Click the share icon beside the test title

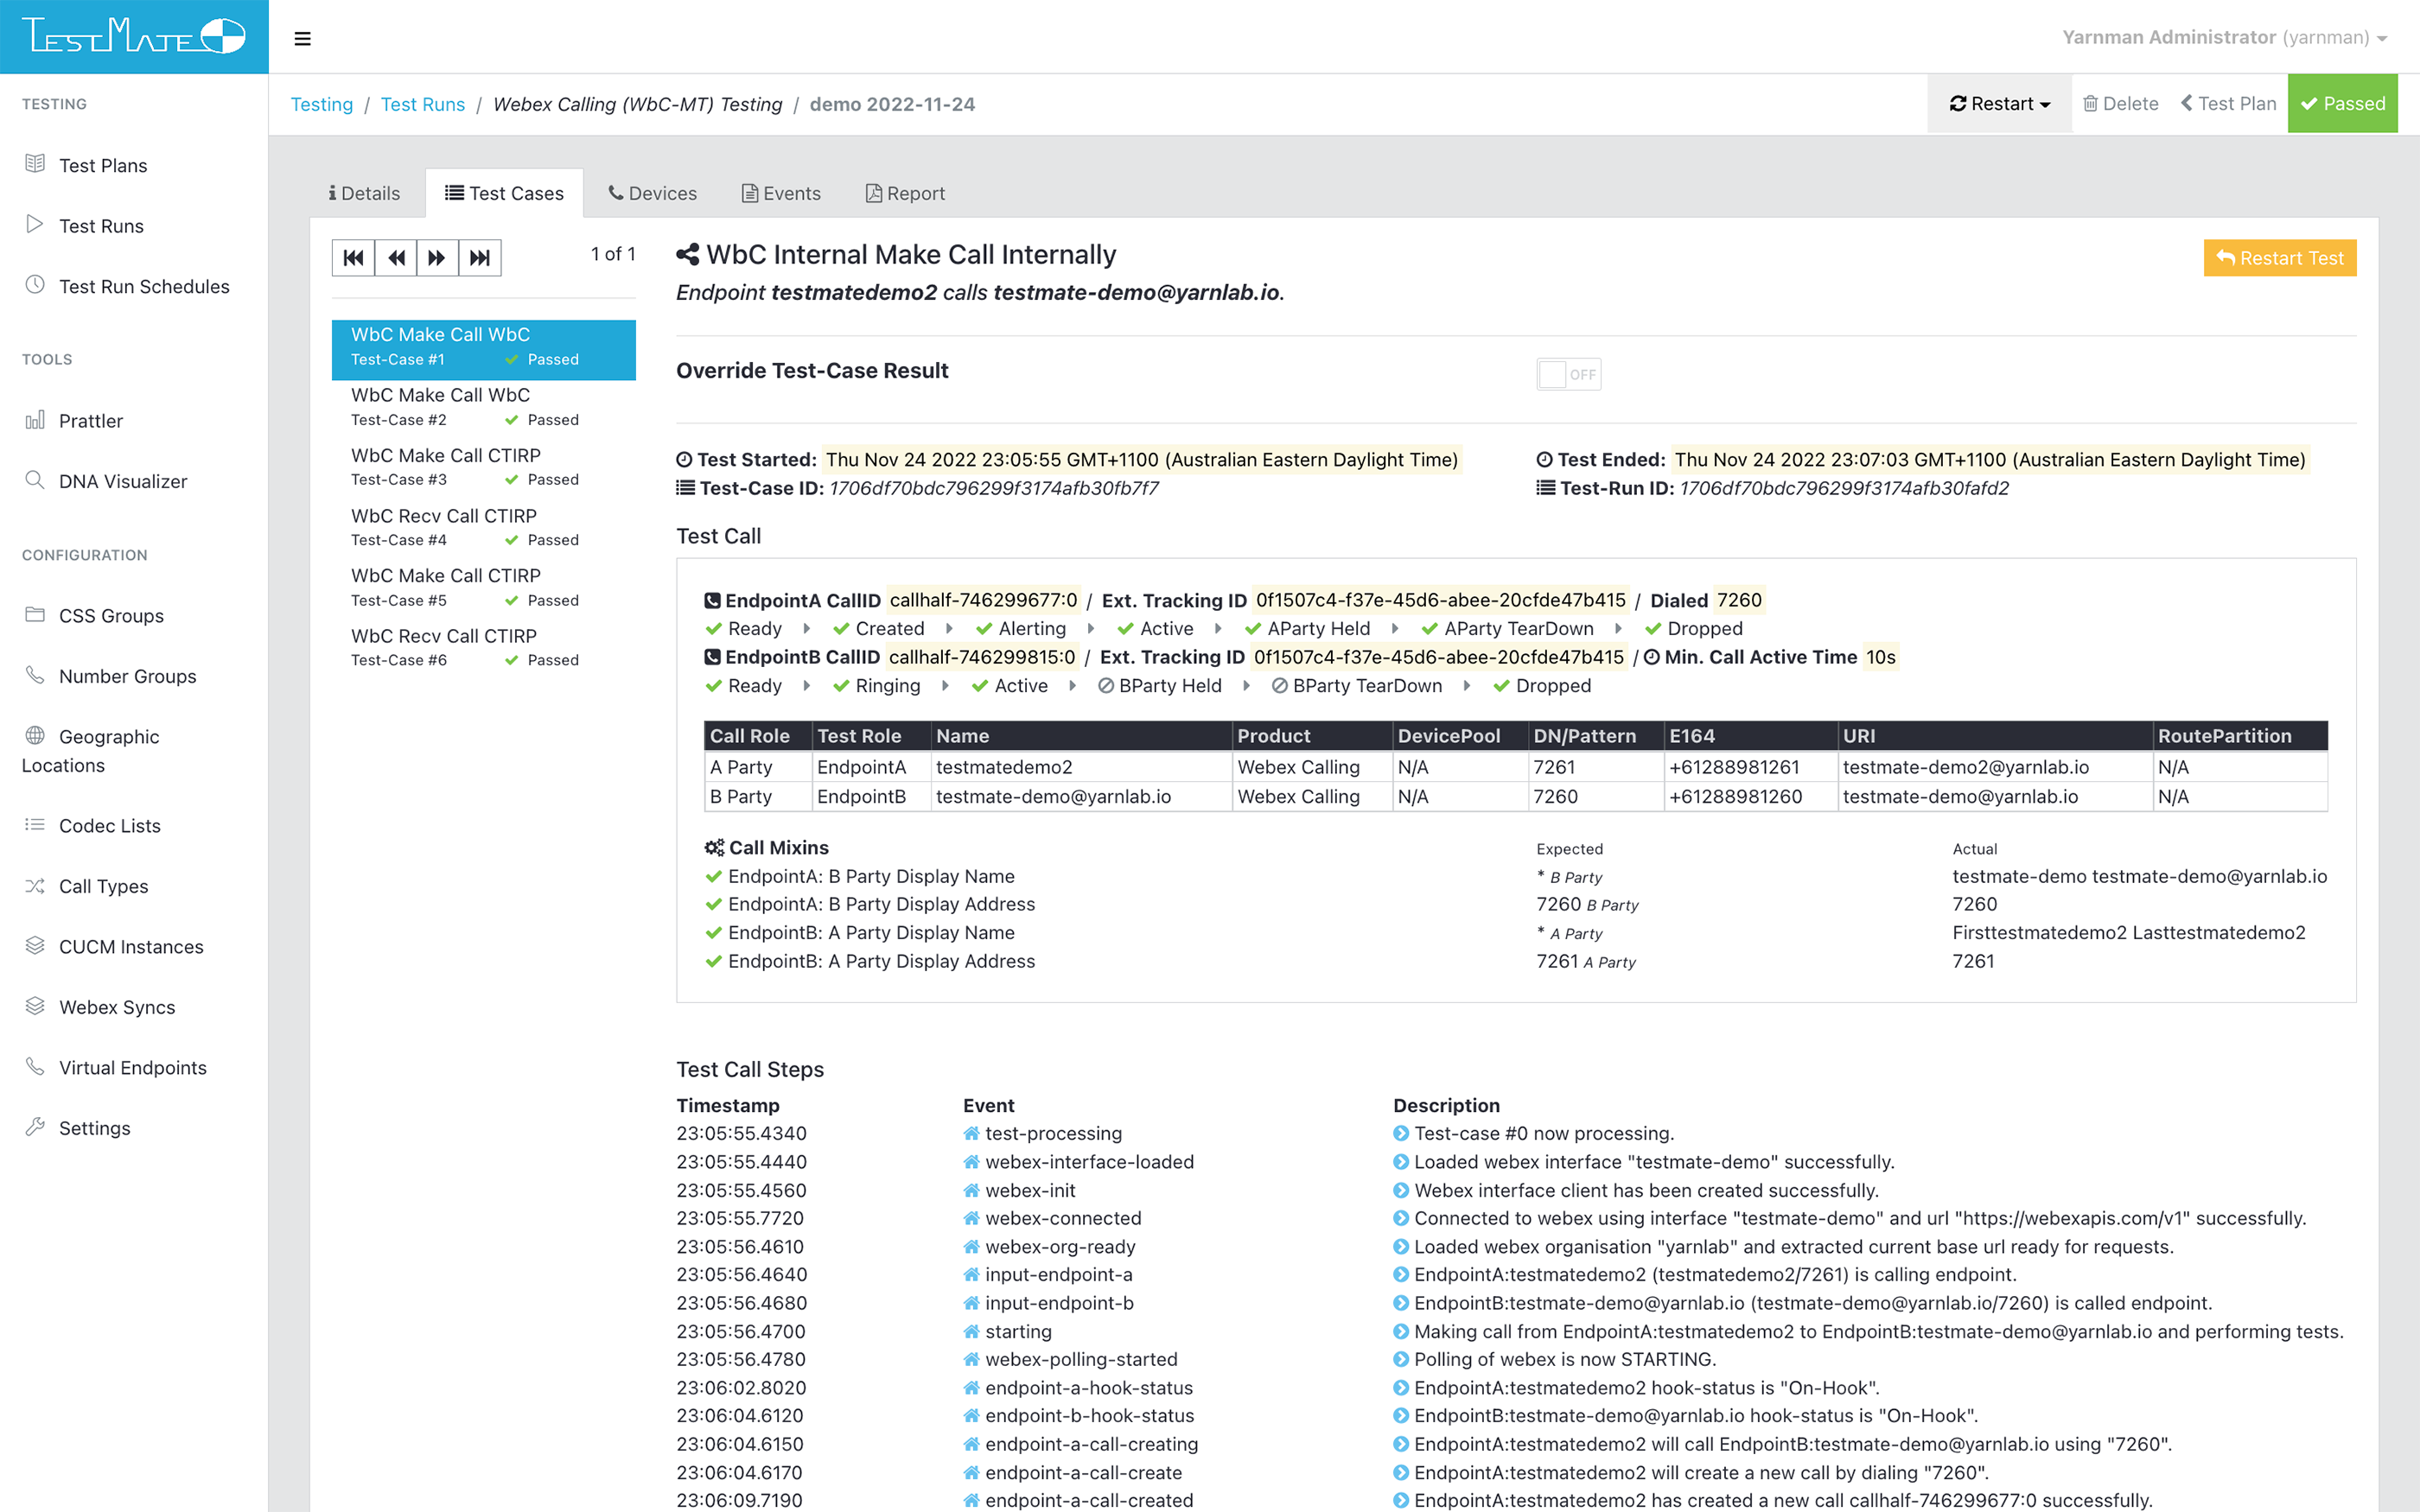tap(688, 254)
